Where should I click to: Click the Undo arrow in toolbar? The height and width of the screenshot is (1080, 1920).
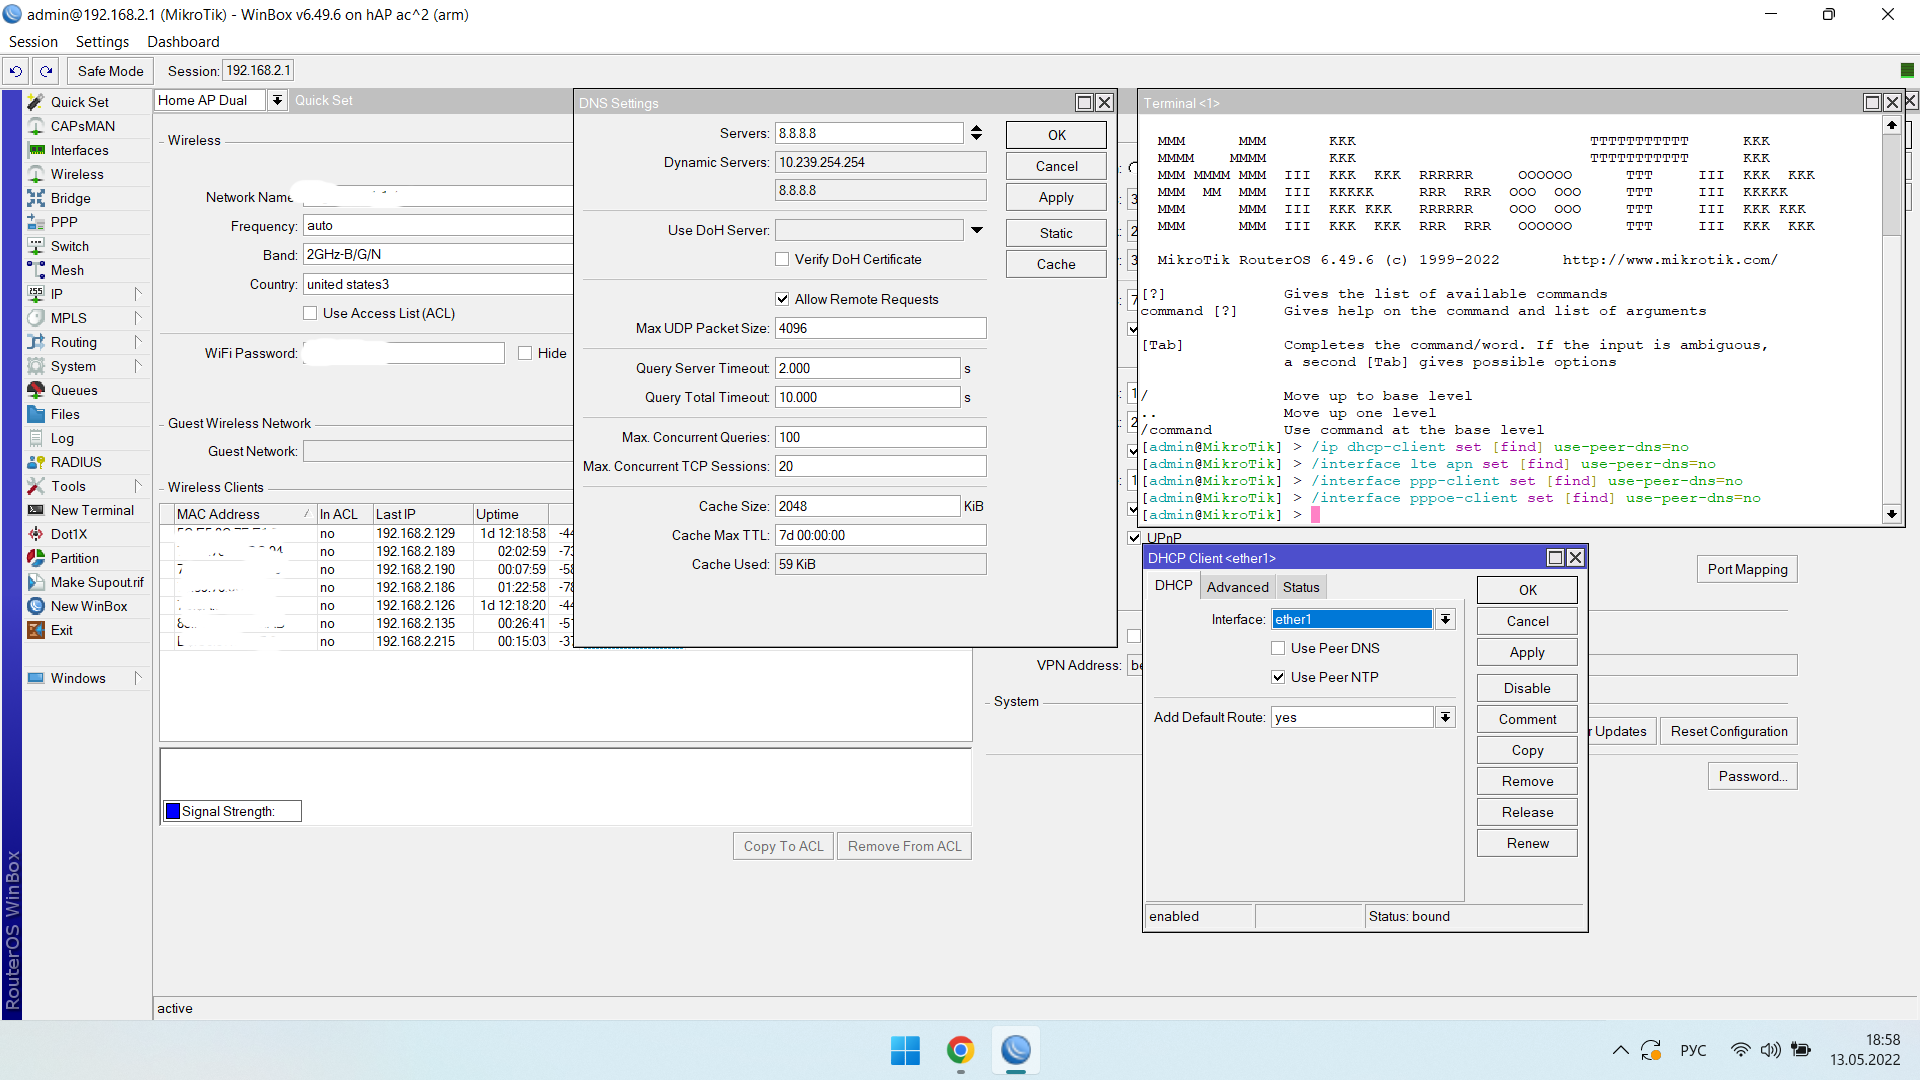[16, 71]
